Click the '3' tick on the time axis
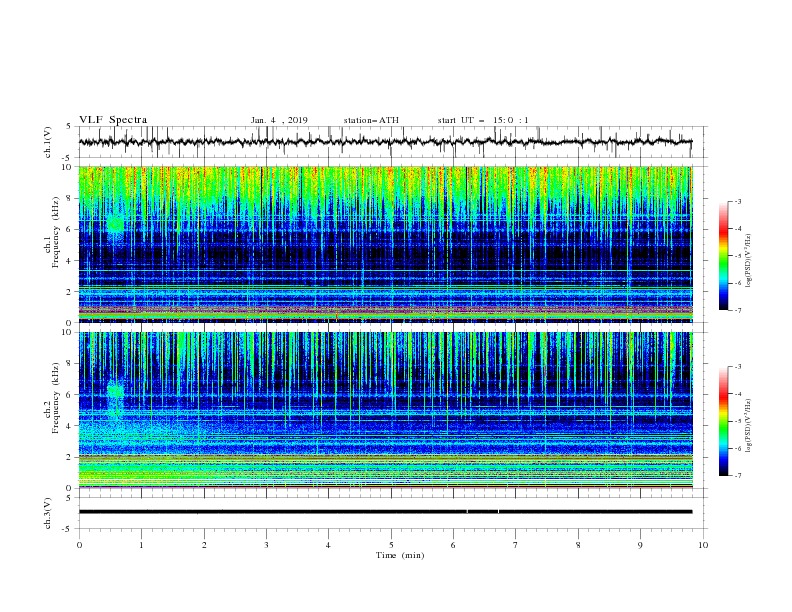The height and width of the screenshot is (612, 792). [266, 545]
